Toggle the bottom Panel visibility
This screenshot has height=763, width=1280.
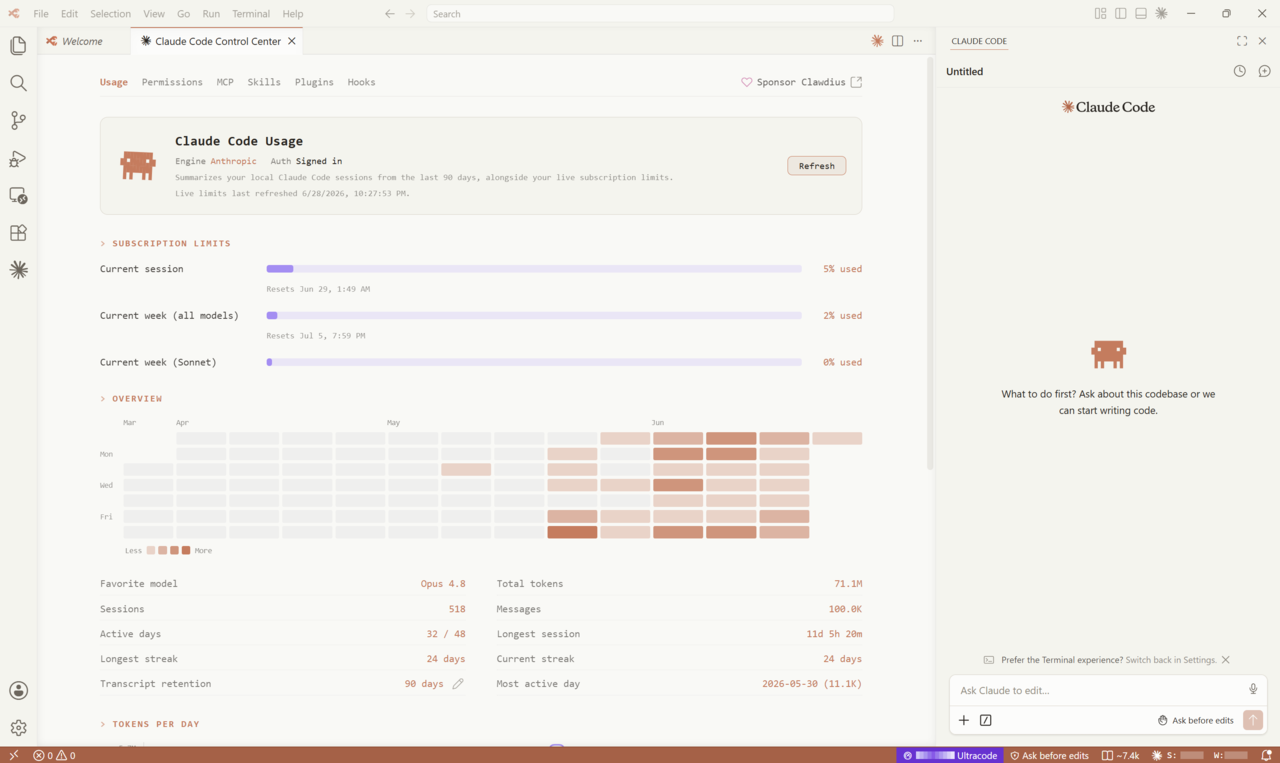pos(1141,14)
